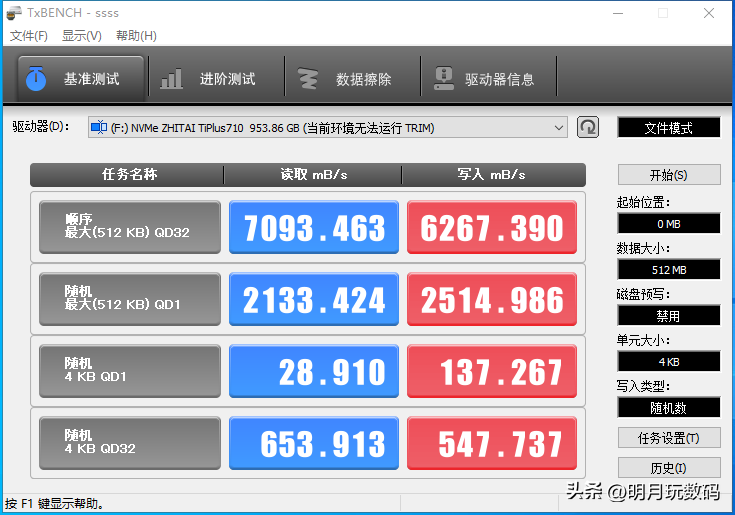Click the drive information icon
Screen dimensions: 735x515
click(443, 78)
